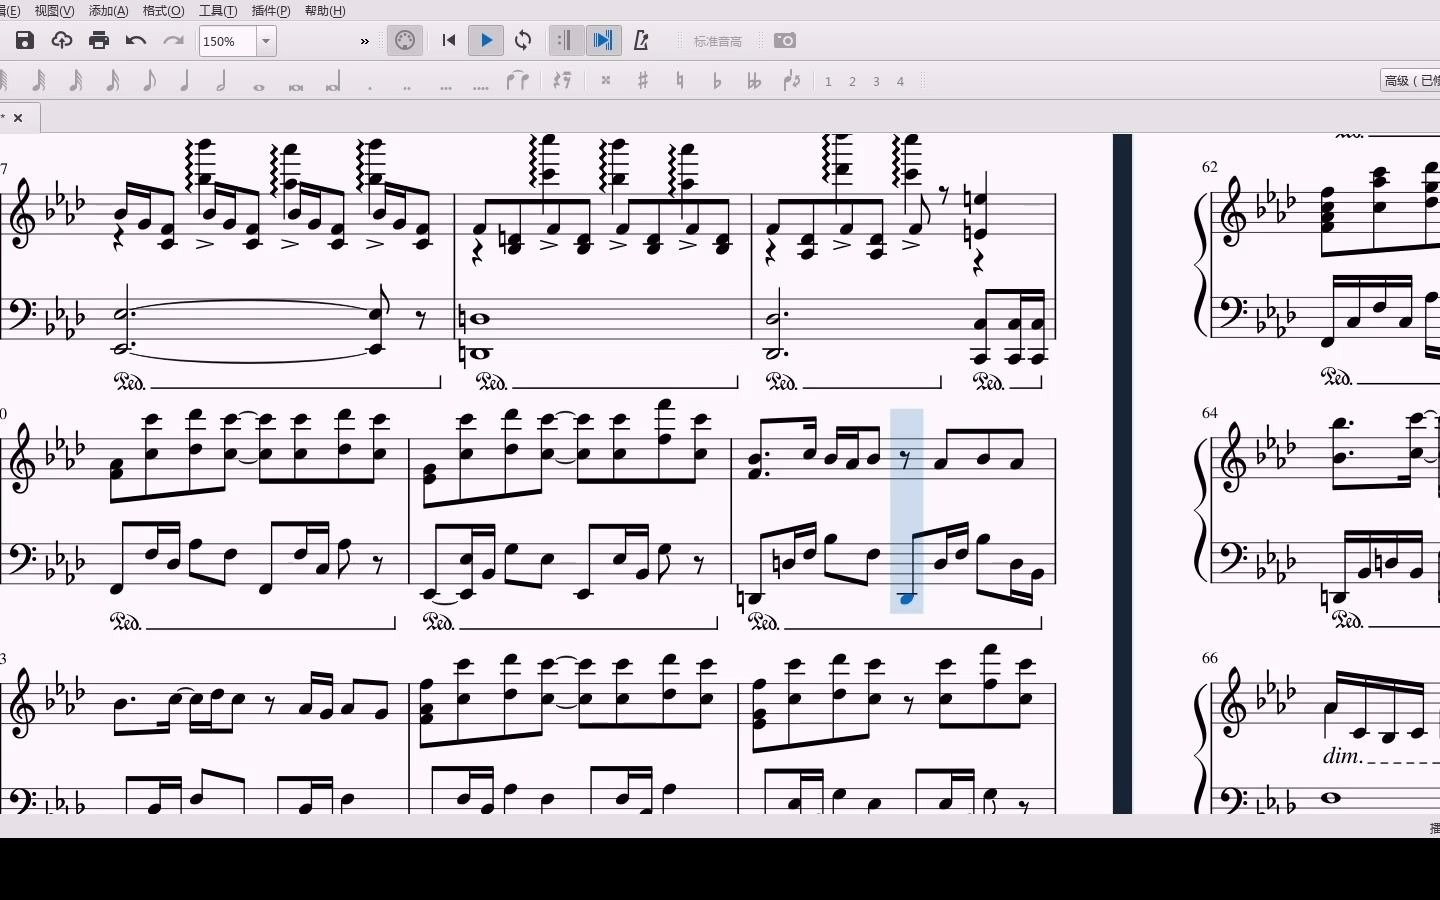Apply natural accidental
The width and height of the screenshot is (1440, 900).
[x=680, y=81]
